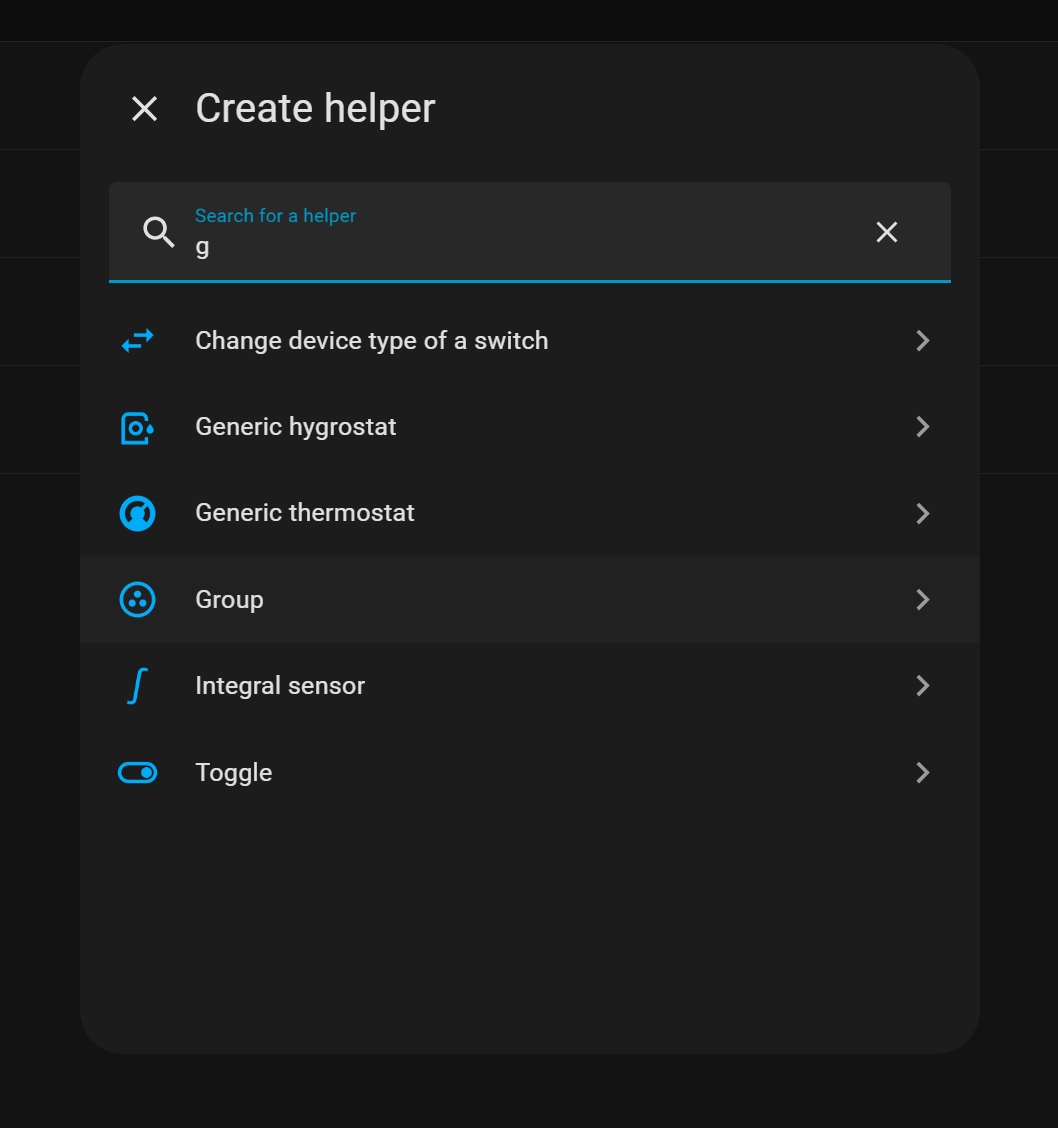Click the chevron beside Generic thermostat

point(922,513)
